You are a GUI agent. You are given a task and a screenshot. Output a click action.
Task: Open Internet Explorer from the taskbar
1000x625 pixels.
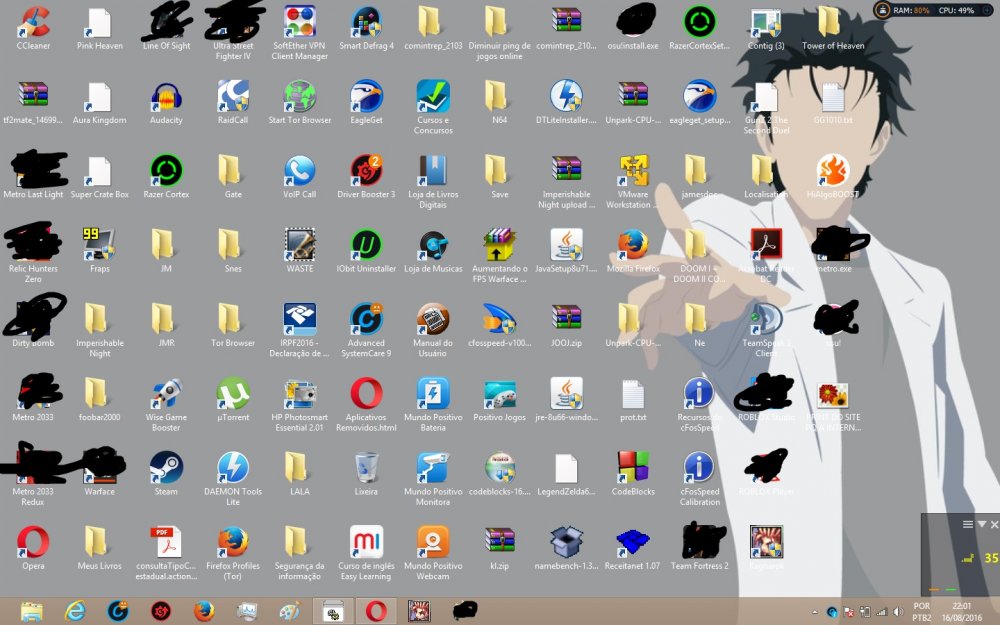[75, 610]
